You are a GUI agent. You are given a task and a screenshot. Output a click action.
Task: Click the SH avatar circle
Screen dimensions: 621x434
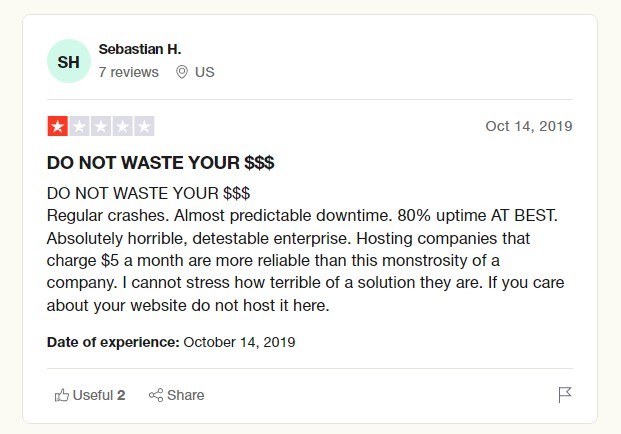click(69, 62)
